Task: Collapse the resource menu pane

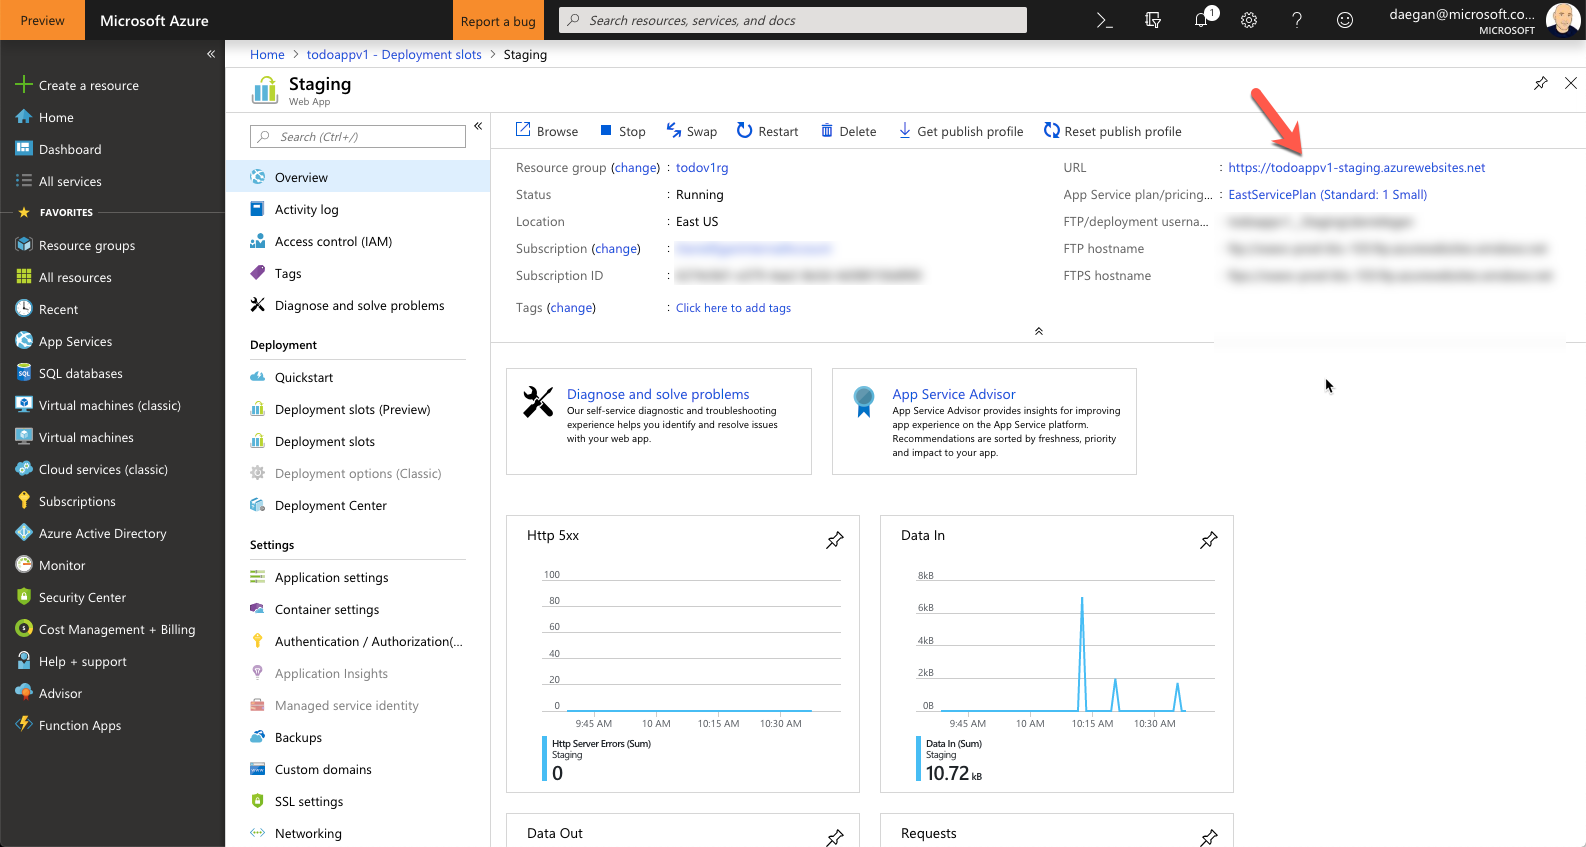Action: (x=478, y=126)
